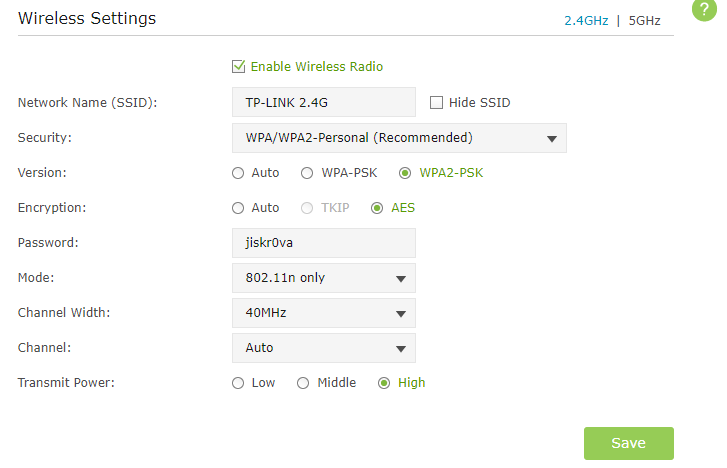Enable the Hide SSID checkbox
The height and width of the screenshot is (468, 727).
(436, 102)
